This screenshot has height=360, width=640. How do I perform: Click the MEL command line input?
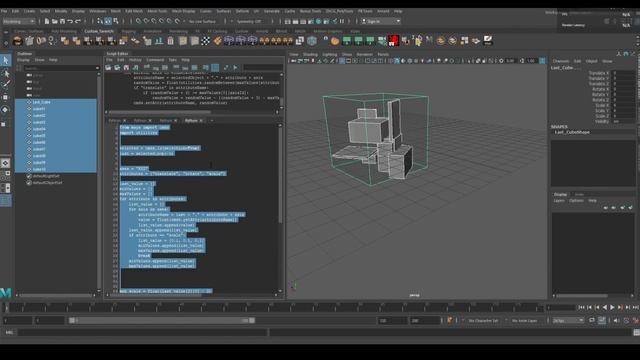click(x=142, y=333)
